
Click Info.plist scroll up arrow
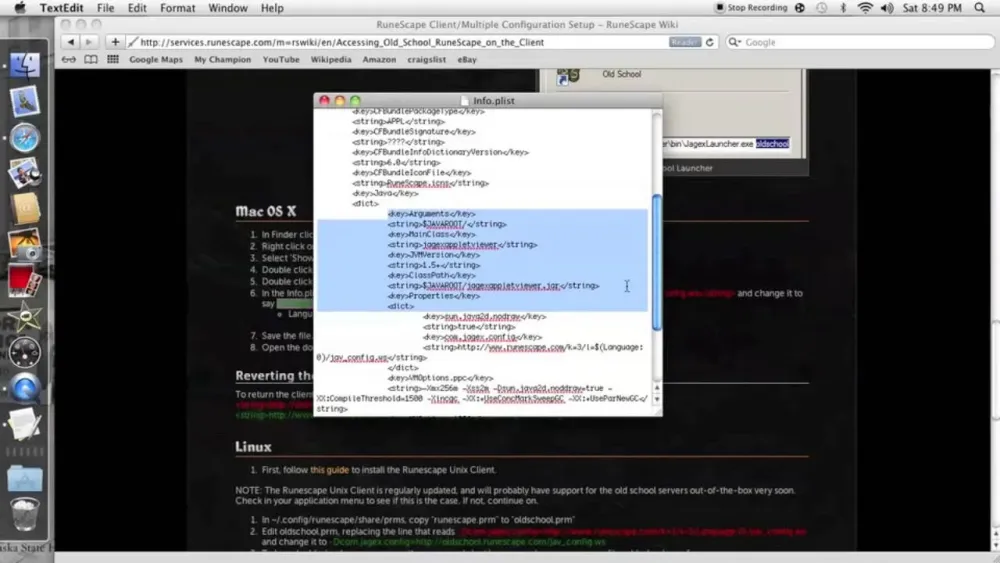coord(656,388)
